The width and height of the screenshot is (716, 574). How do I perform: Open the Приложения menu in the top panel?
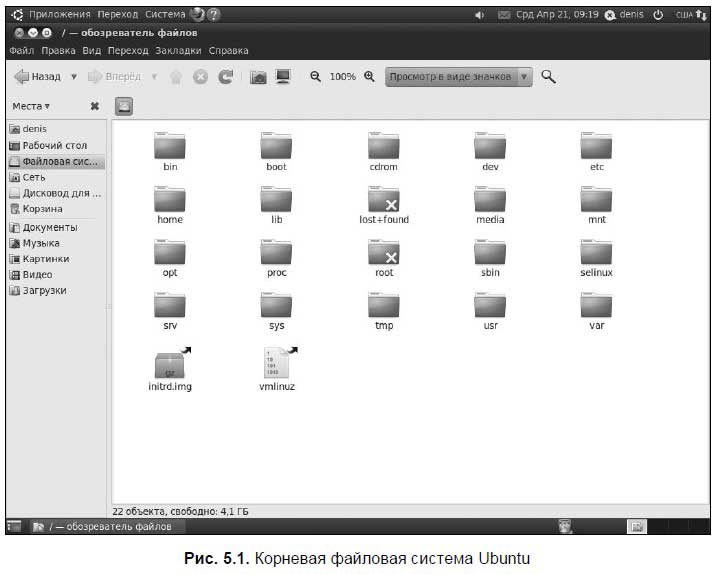click(58, 15)
